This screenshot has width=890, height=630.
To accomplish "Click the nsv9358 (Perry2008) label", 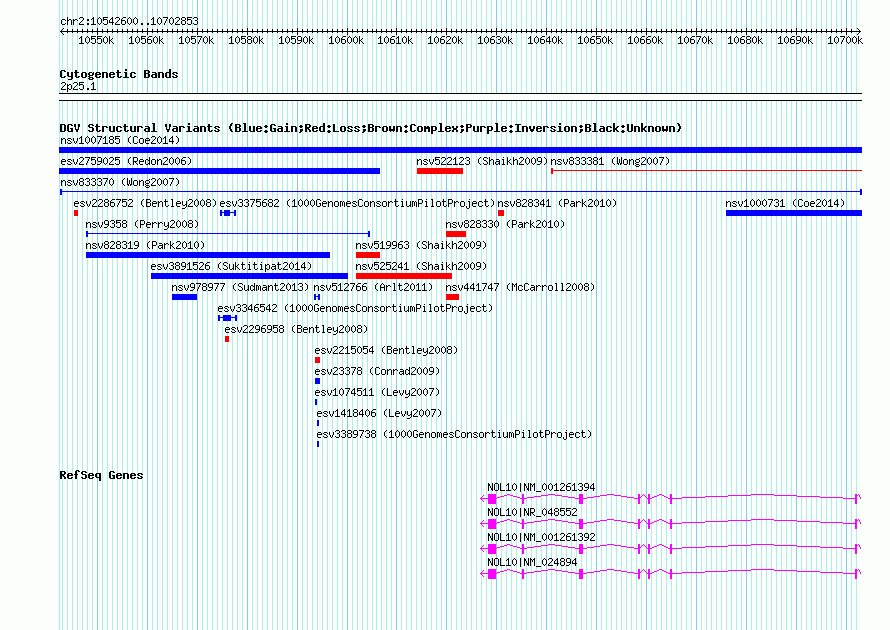I will pyautogui.click(x=142, y=224).
